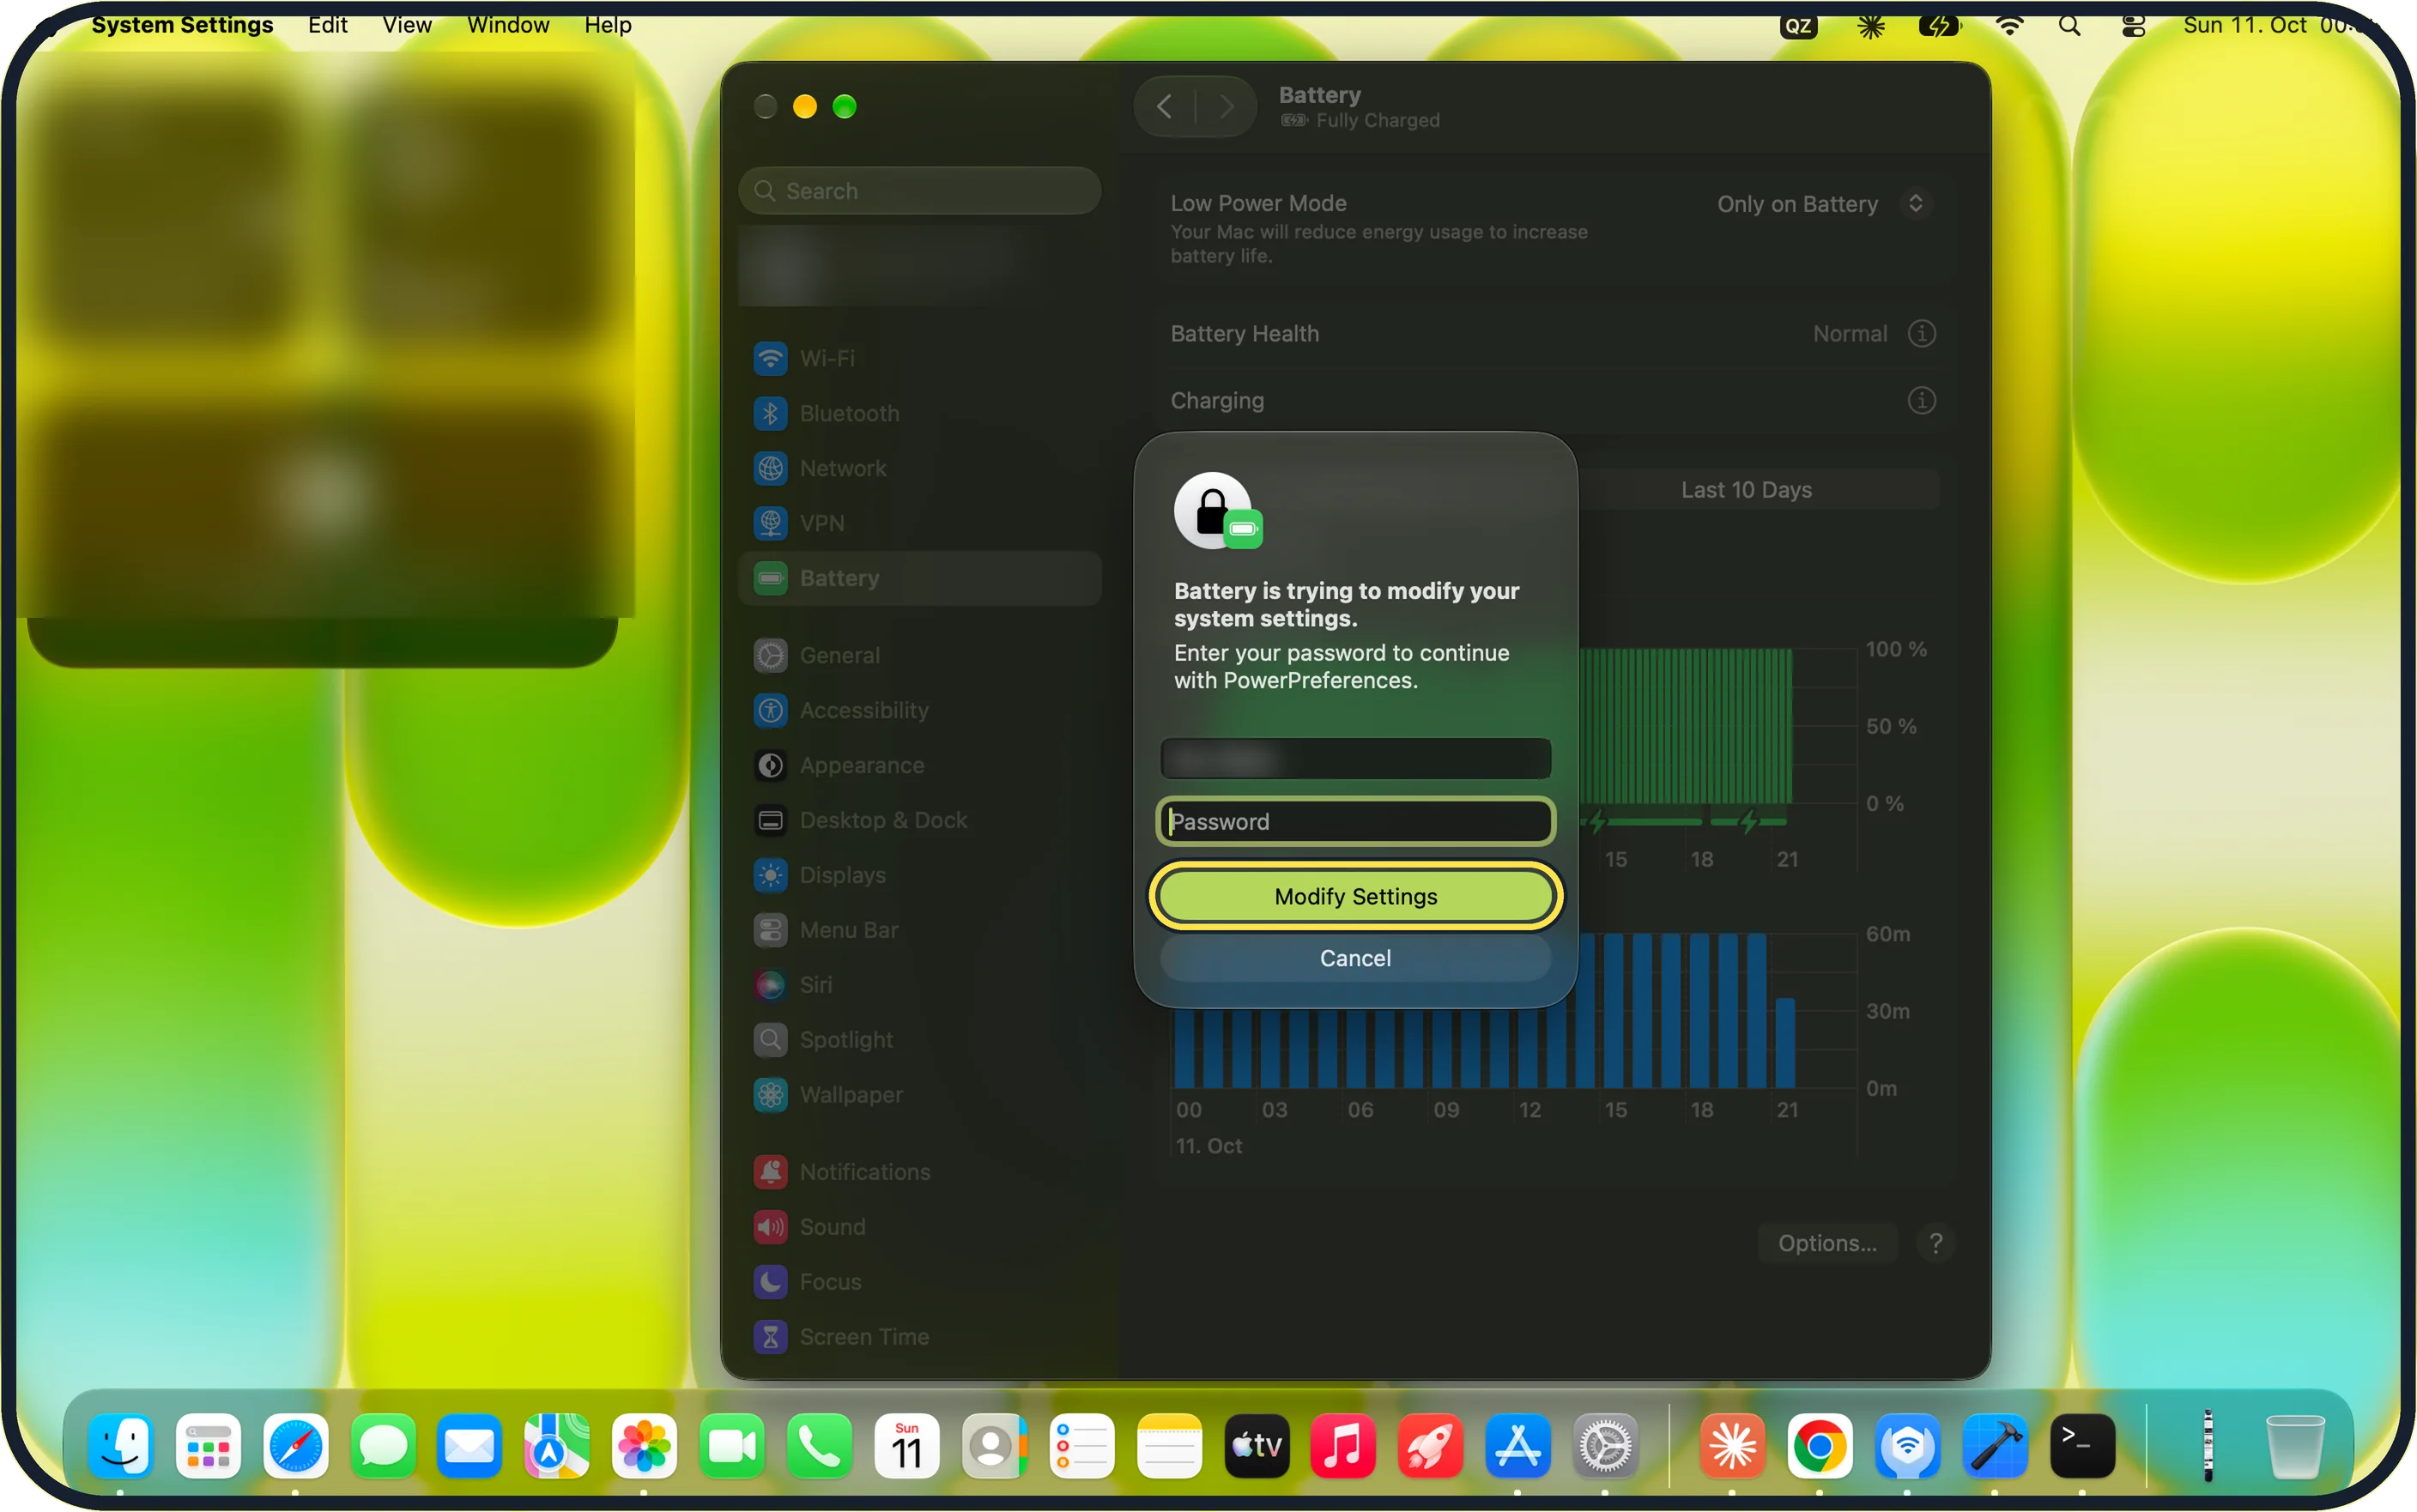Open the Help menu
This screenshot has height=1512, width=2417.
tap(607, 25)
